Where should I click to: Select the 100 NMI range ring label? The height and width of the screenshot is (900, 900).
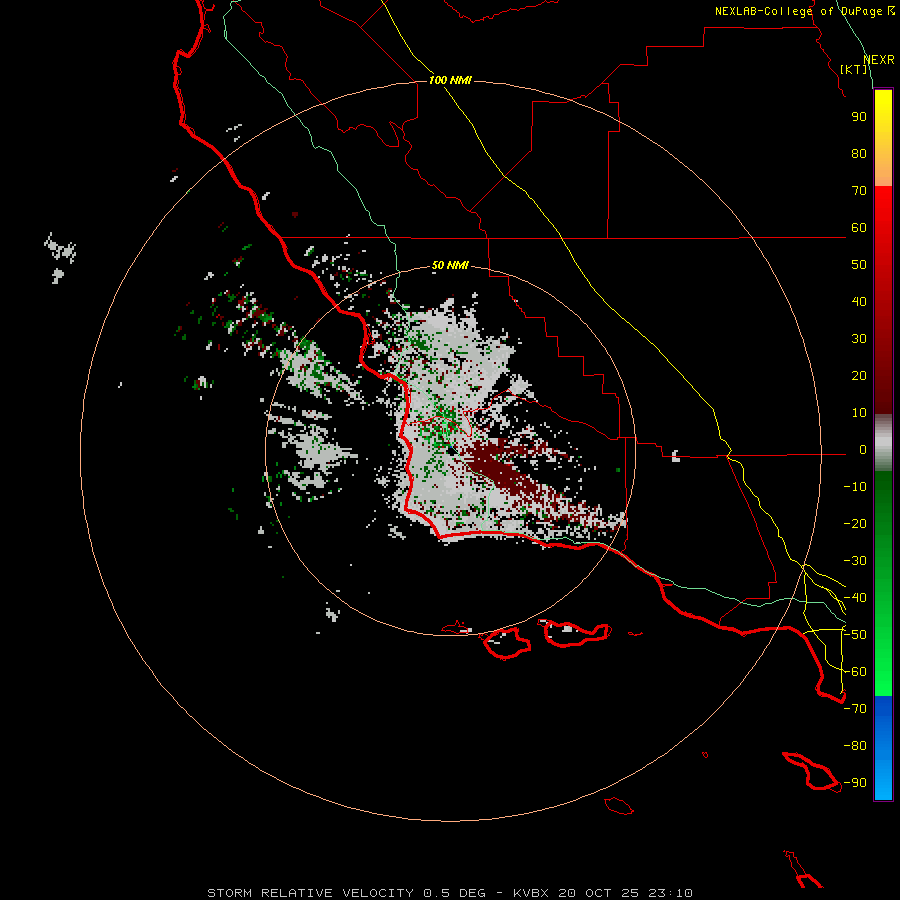tap(450, 80)
